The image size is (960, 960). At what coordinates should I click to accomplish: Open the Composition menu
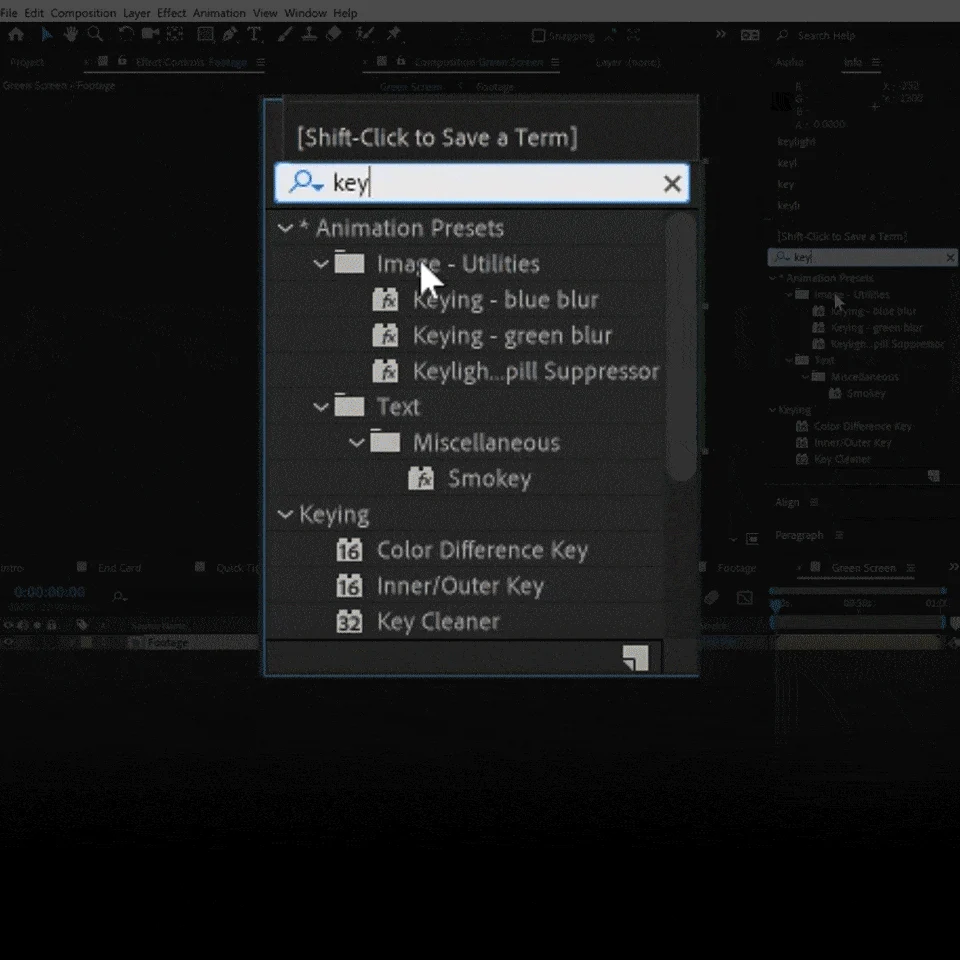point(83,13)
